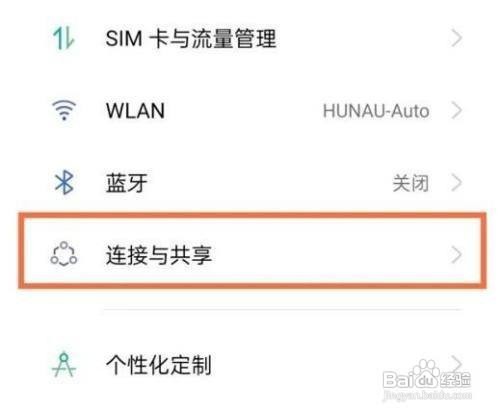Tap the 关闭 Bluetooth status text

pyautogui.click(x=410, y=183)
